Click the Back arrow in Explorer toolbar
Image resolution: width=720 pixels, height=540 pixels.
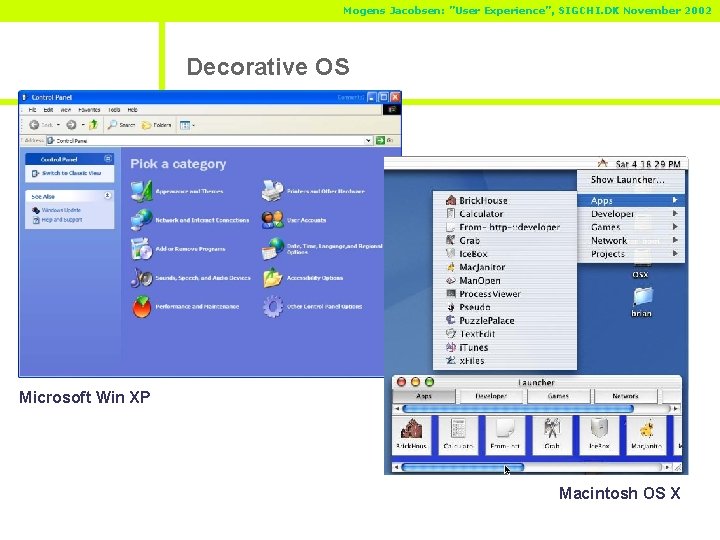(x=34, y=124)
